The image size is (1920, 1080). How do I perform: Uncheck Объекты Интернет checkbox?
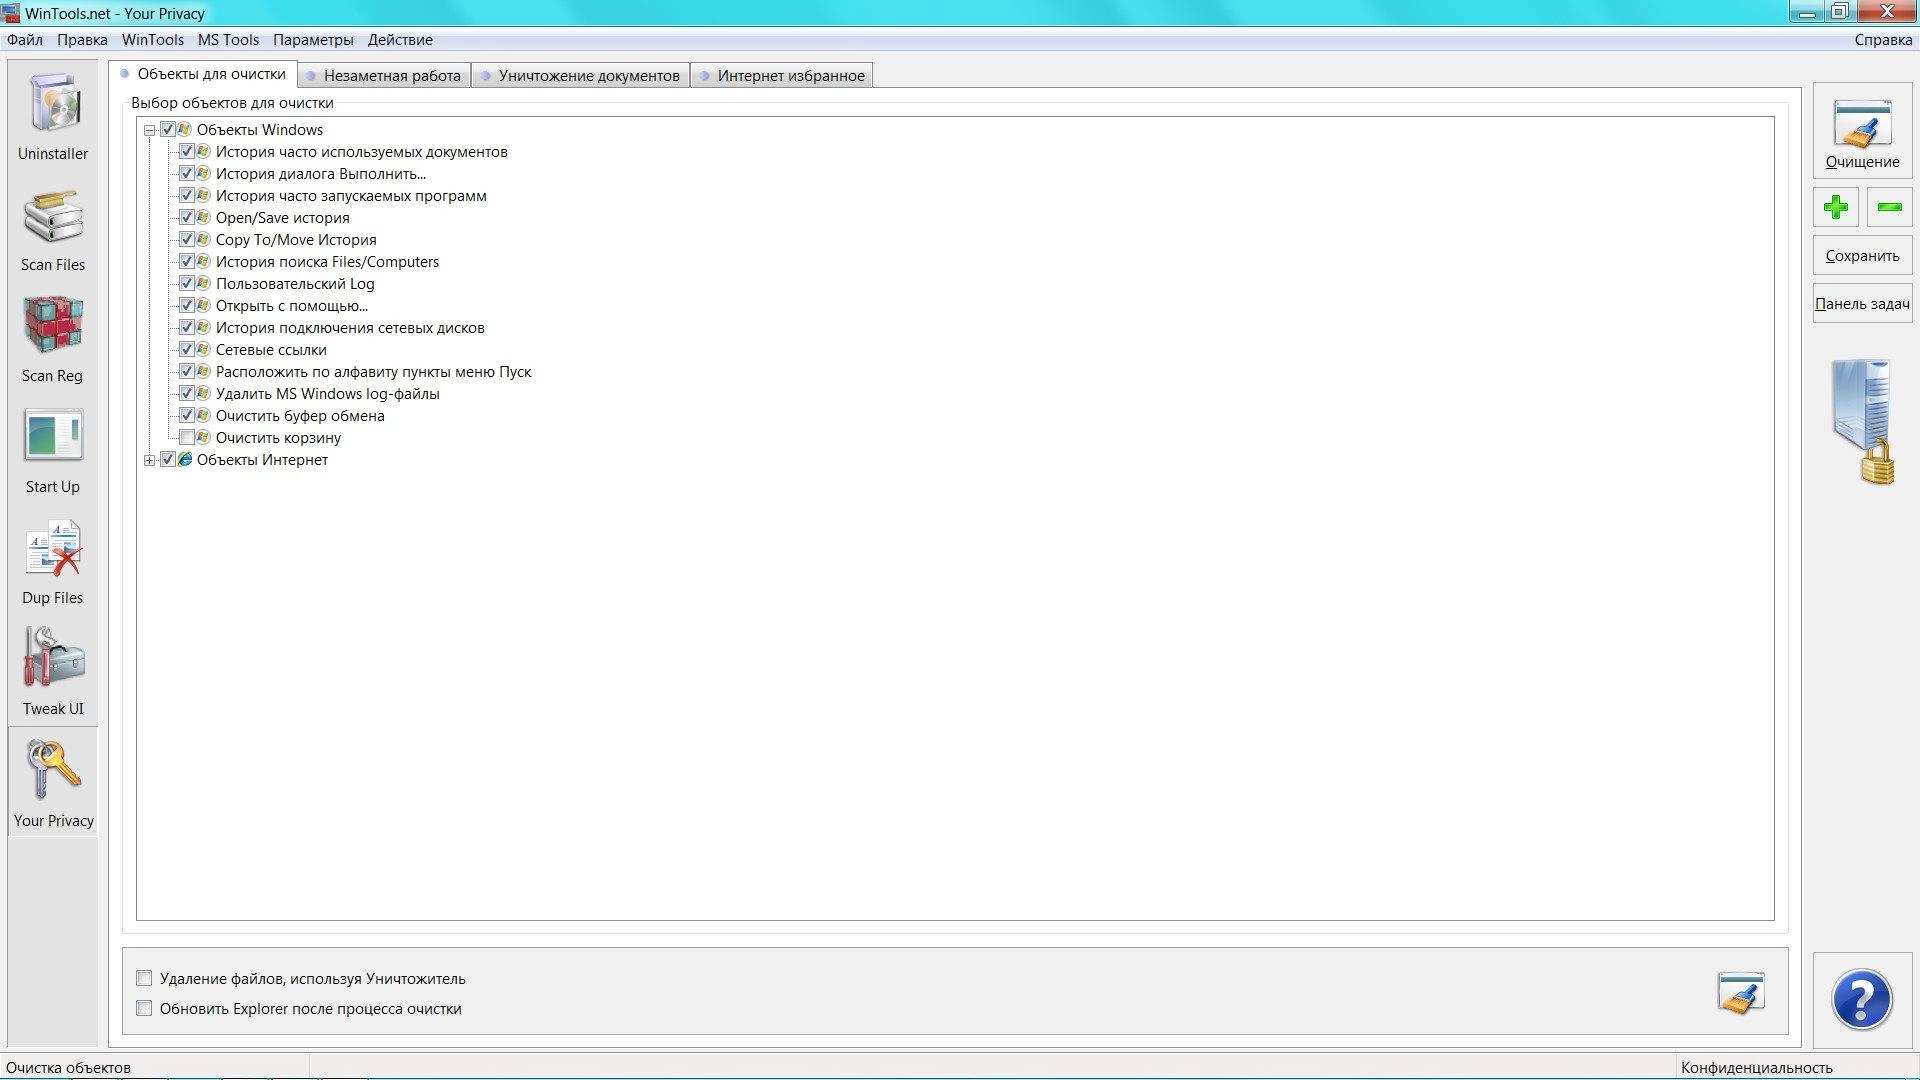tap(168, 460)
